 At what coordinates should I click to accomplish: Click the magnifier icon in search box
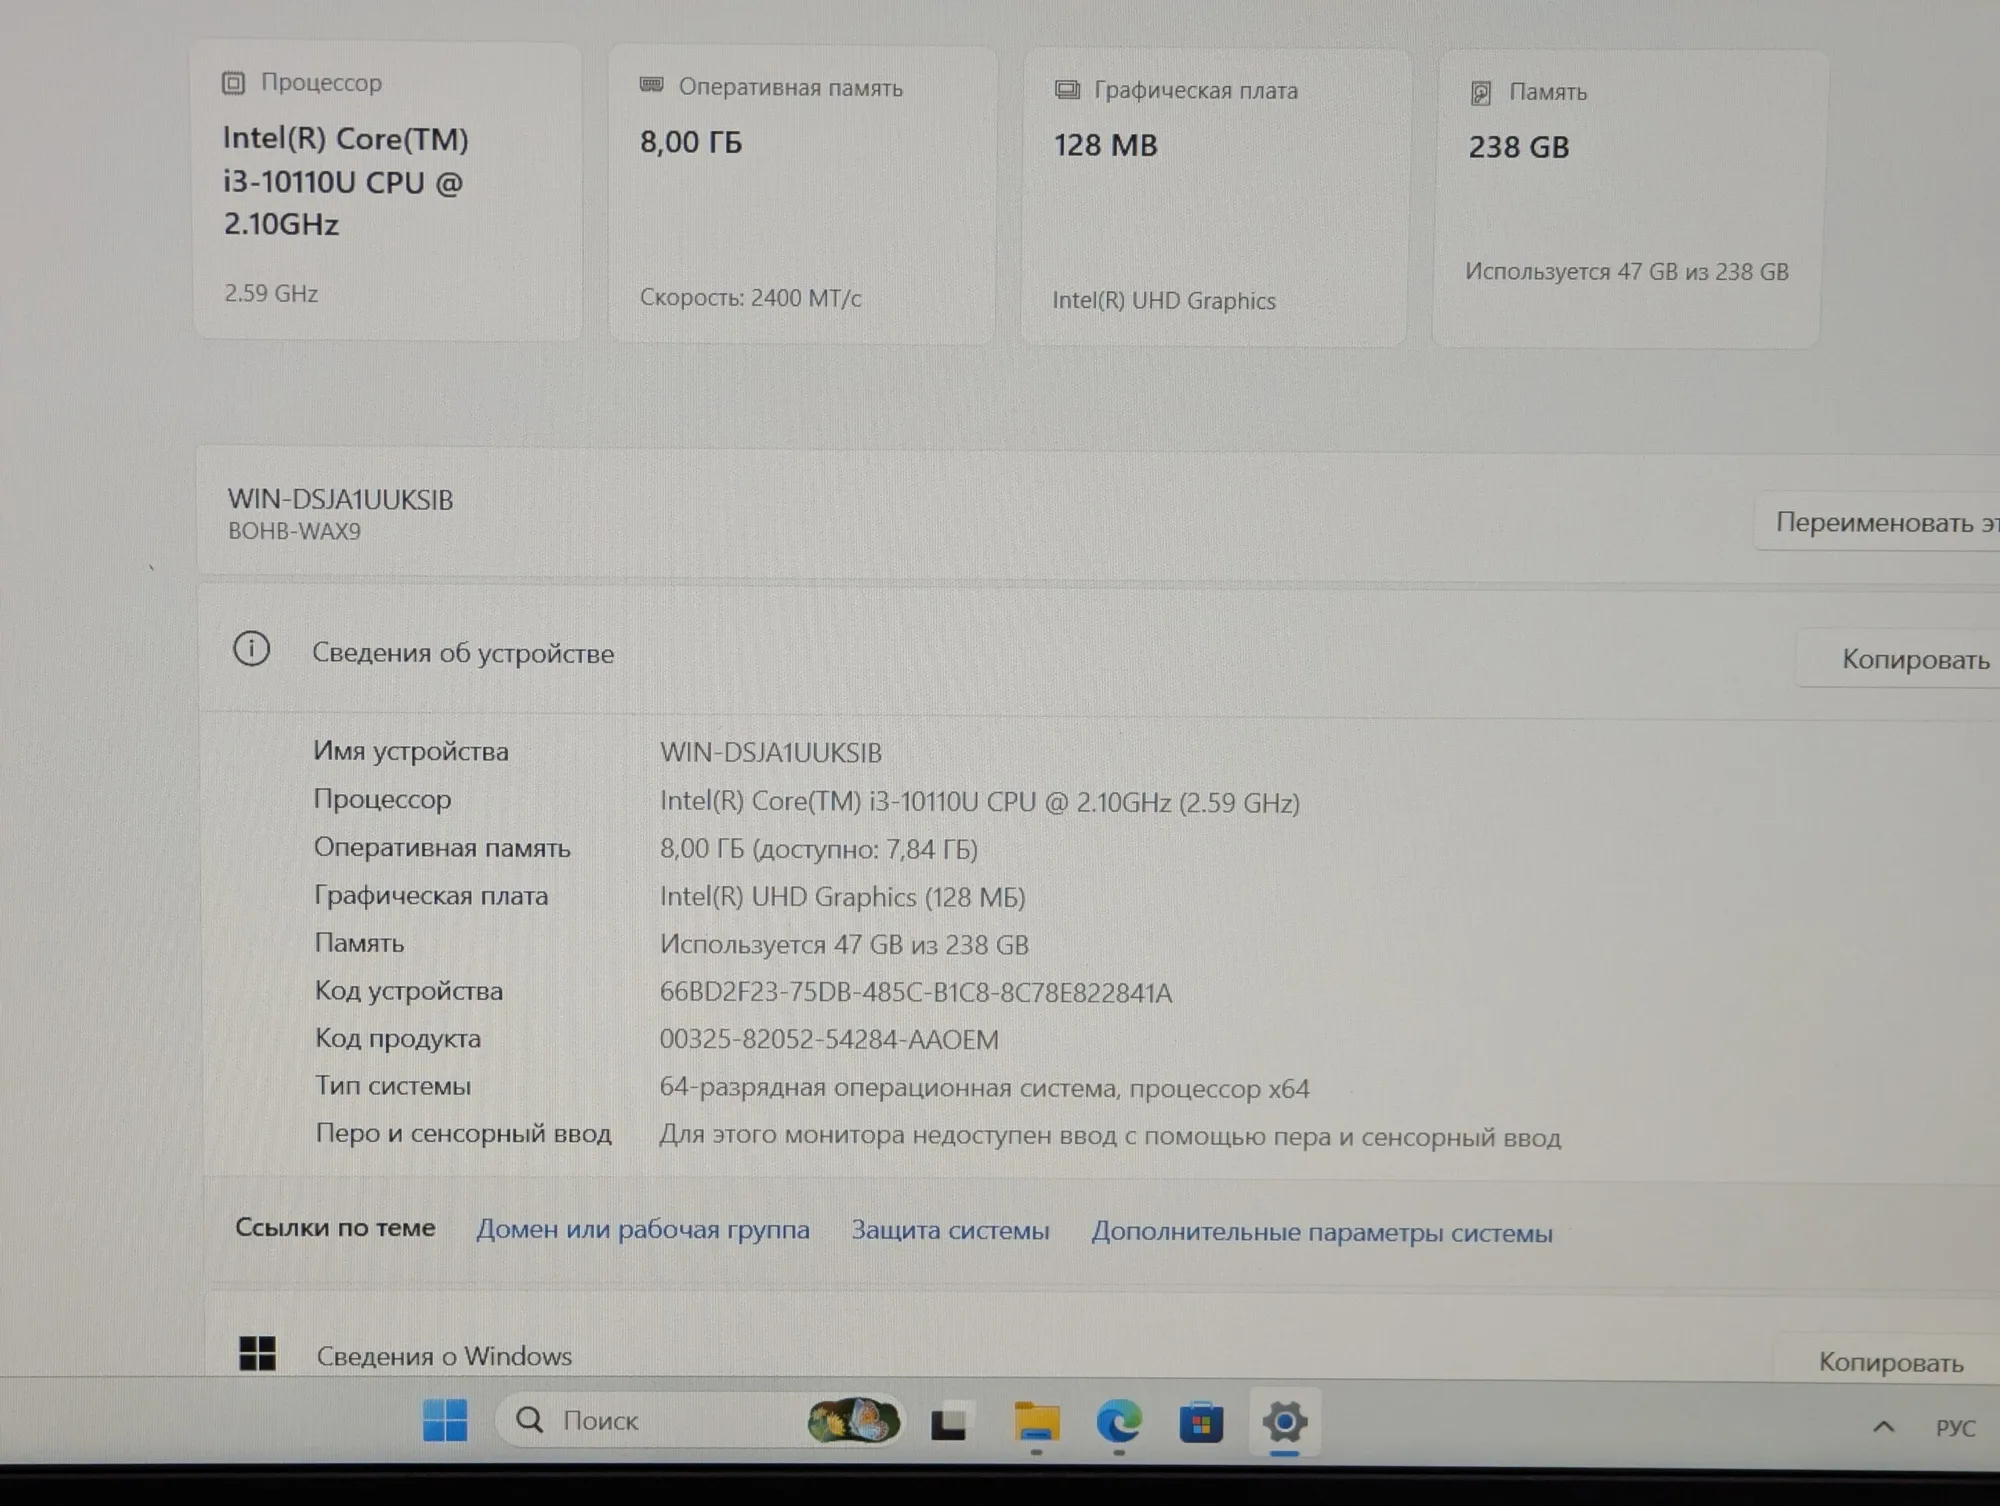click(529, 1419)
